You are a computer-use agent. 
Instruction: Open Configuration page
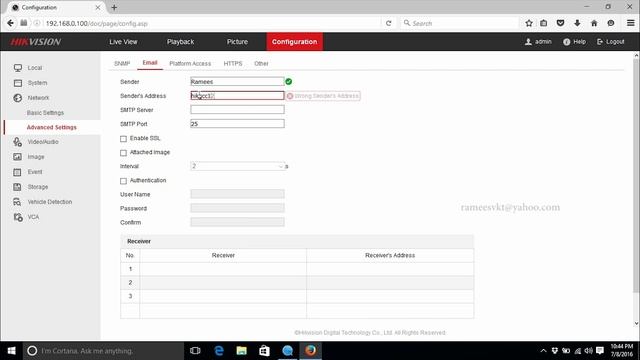point(295,42)
